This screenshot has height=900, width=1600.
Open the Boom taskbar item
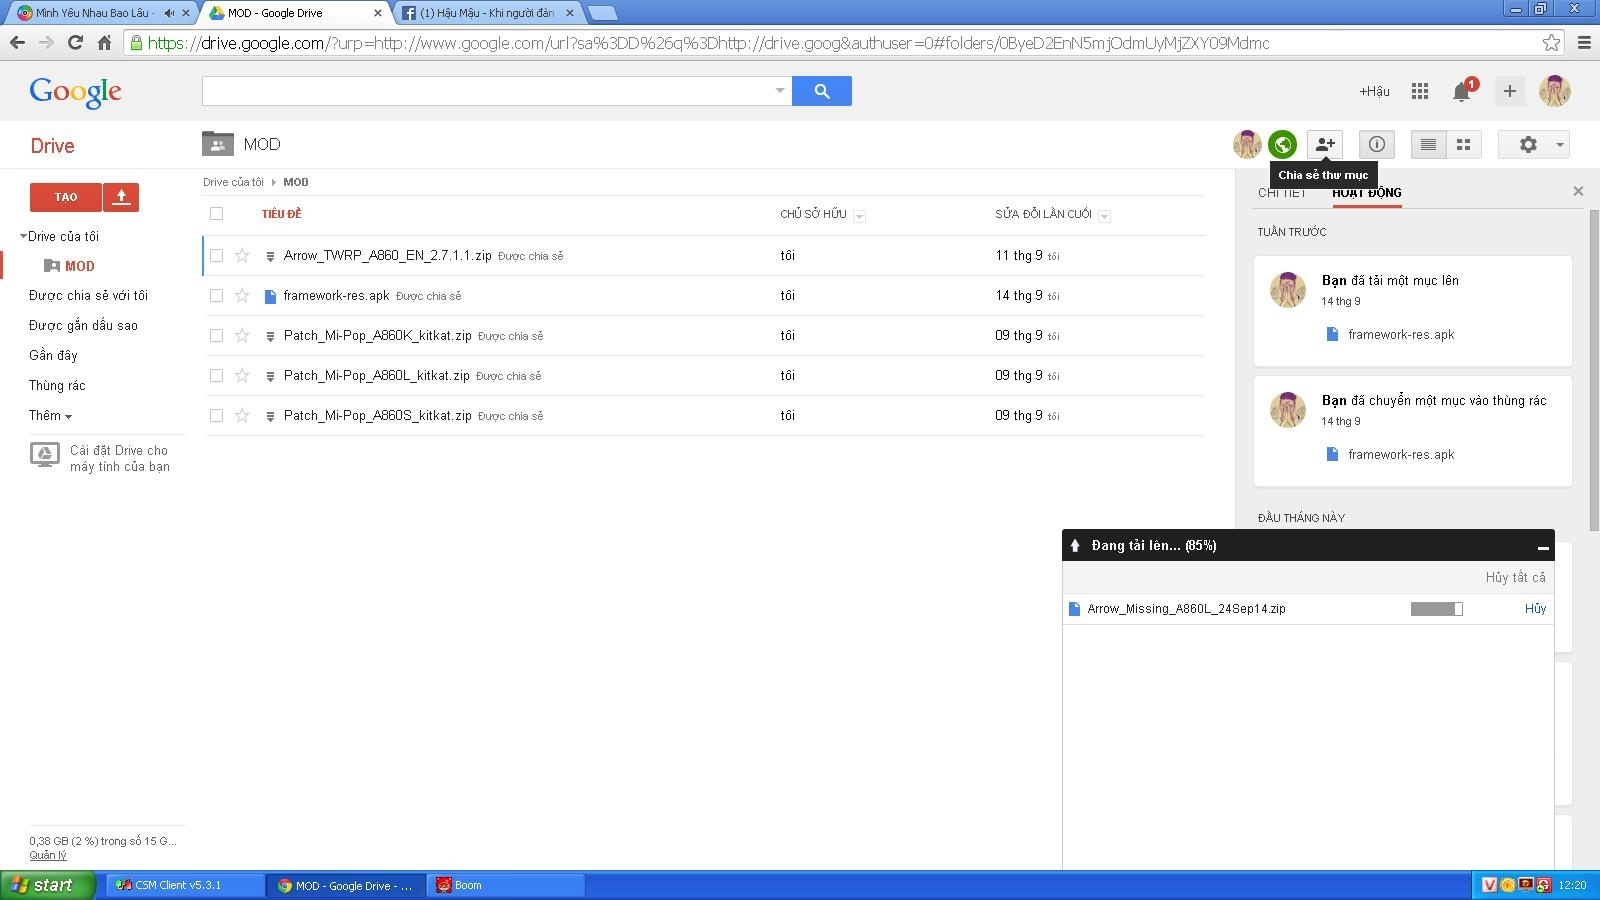505,885
